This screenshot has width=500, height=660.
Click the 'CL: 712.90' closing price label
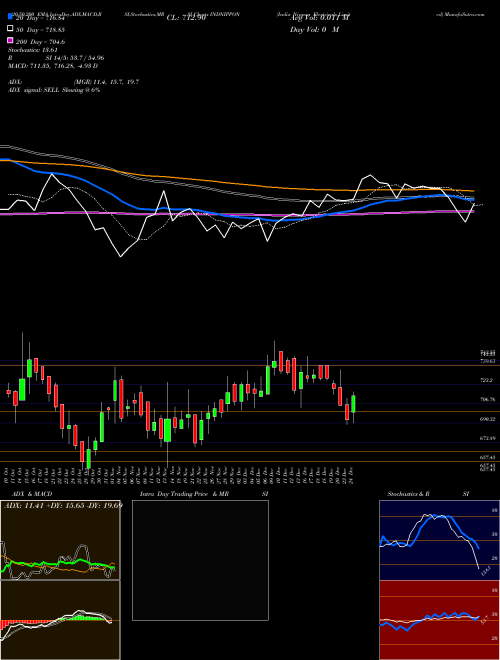[186, 18]
